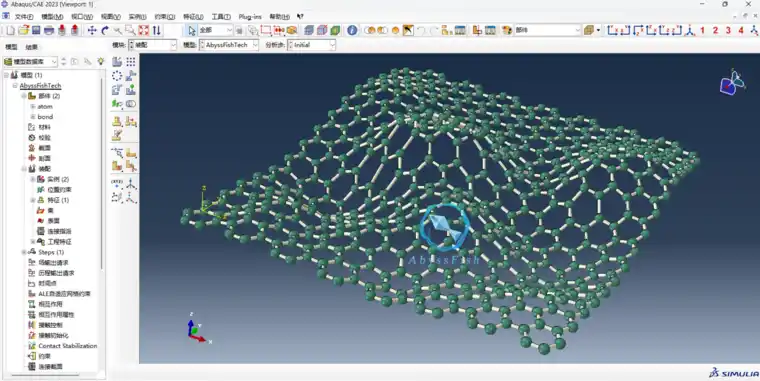Viewport: 760px width, 381px height.
Task: Activate the selection arrow tool
Action: (x=191, y=31)
